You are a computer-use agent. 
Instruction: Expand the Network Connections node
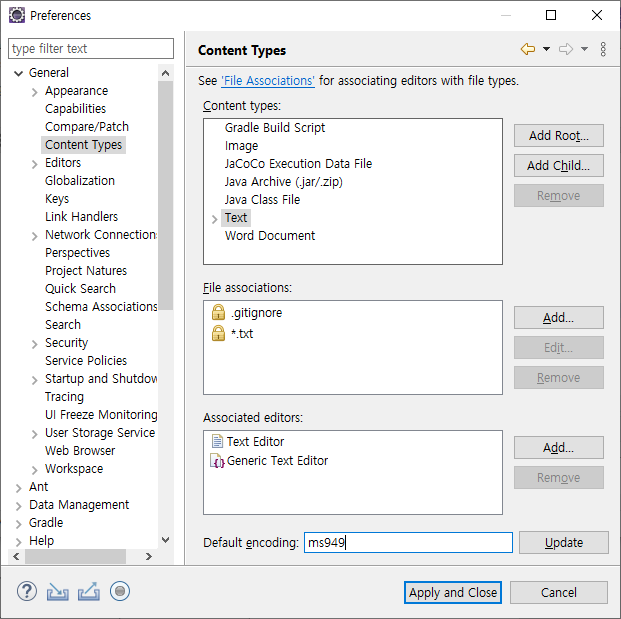click(x=34, y=236)
